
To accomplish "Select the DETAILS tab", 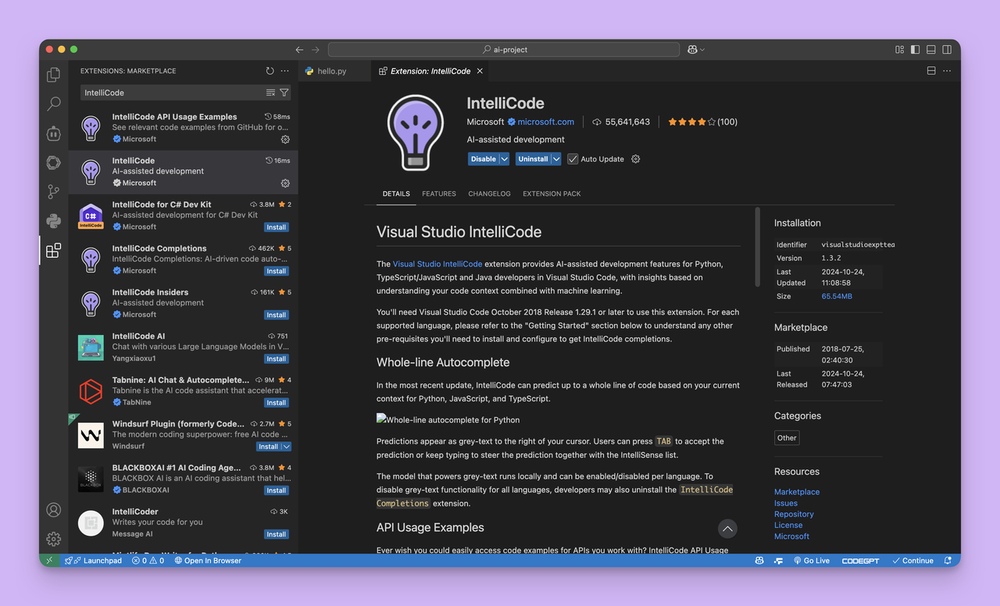I will pyautogui.click(x=396, y=193).
